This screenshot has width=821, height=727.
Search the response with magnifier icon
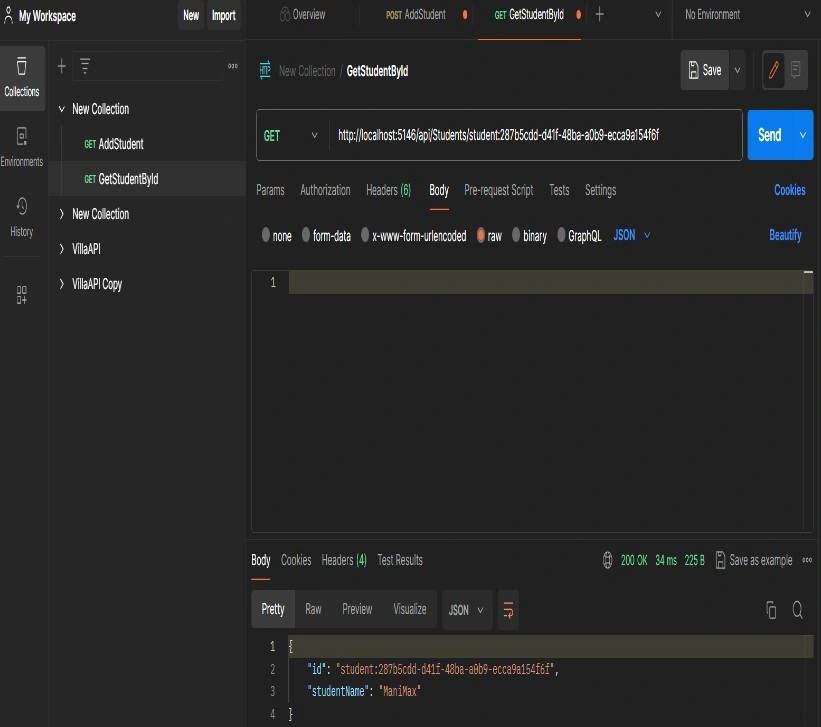point(797,610)
